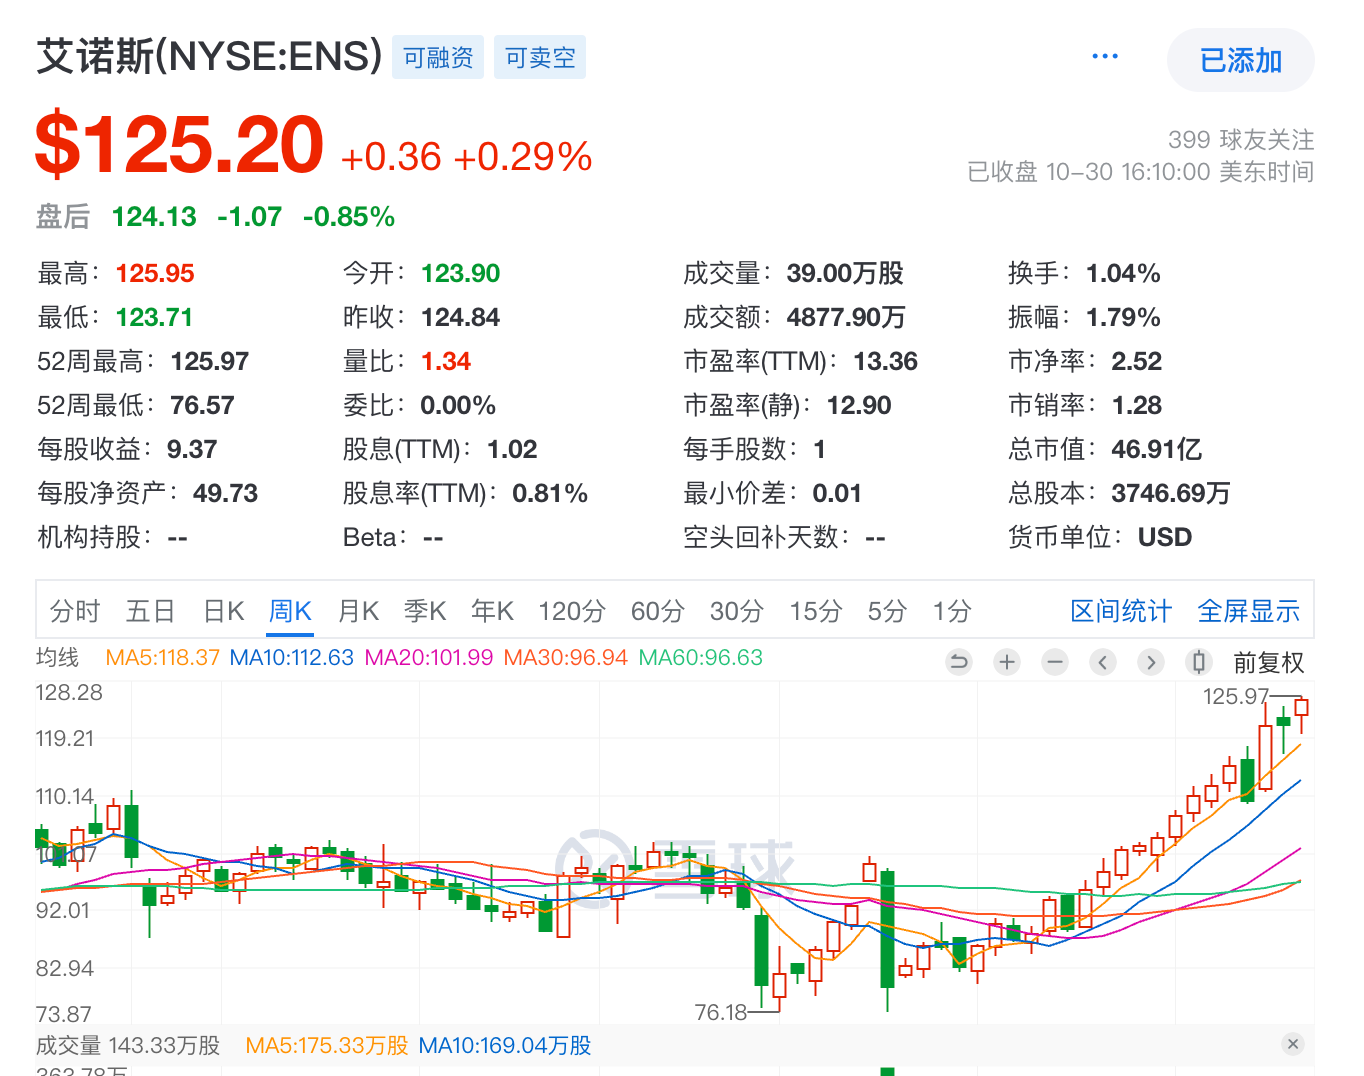Zoom out the chart with minus icon
The width and height of the screenshot is (1364, 1076).
[1055, 662]
